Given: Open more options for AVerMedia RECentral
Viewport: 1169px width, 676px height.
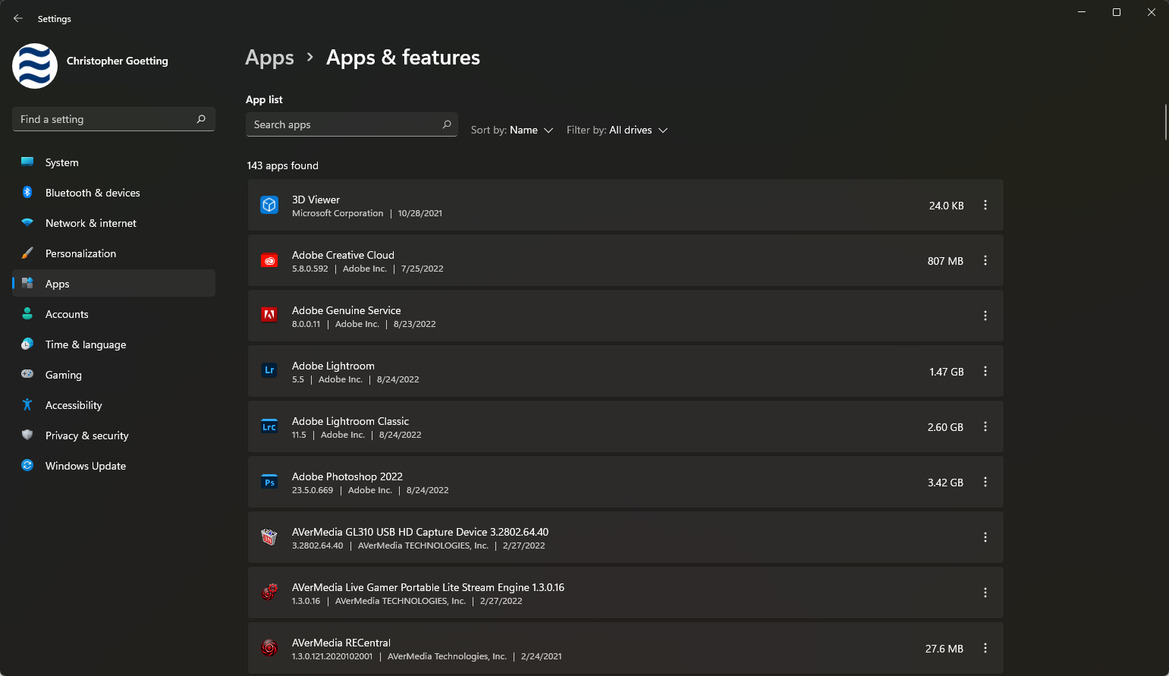Looking at the screenshot, I should [985, 648].
